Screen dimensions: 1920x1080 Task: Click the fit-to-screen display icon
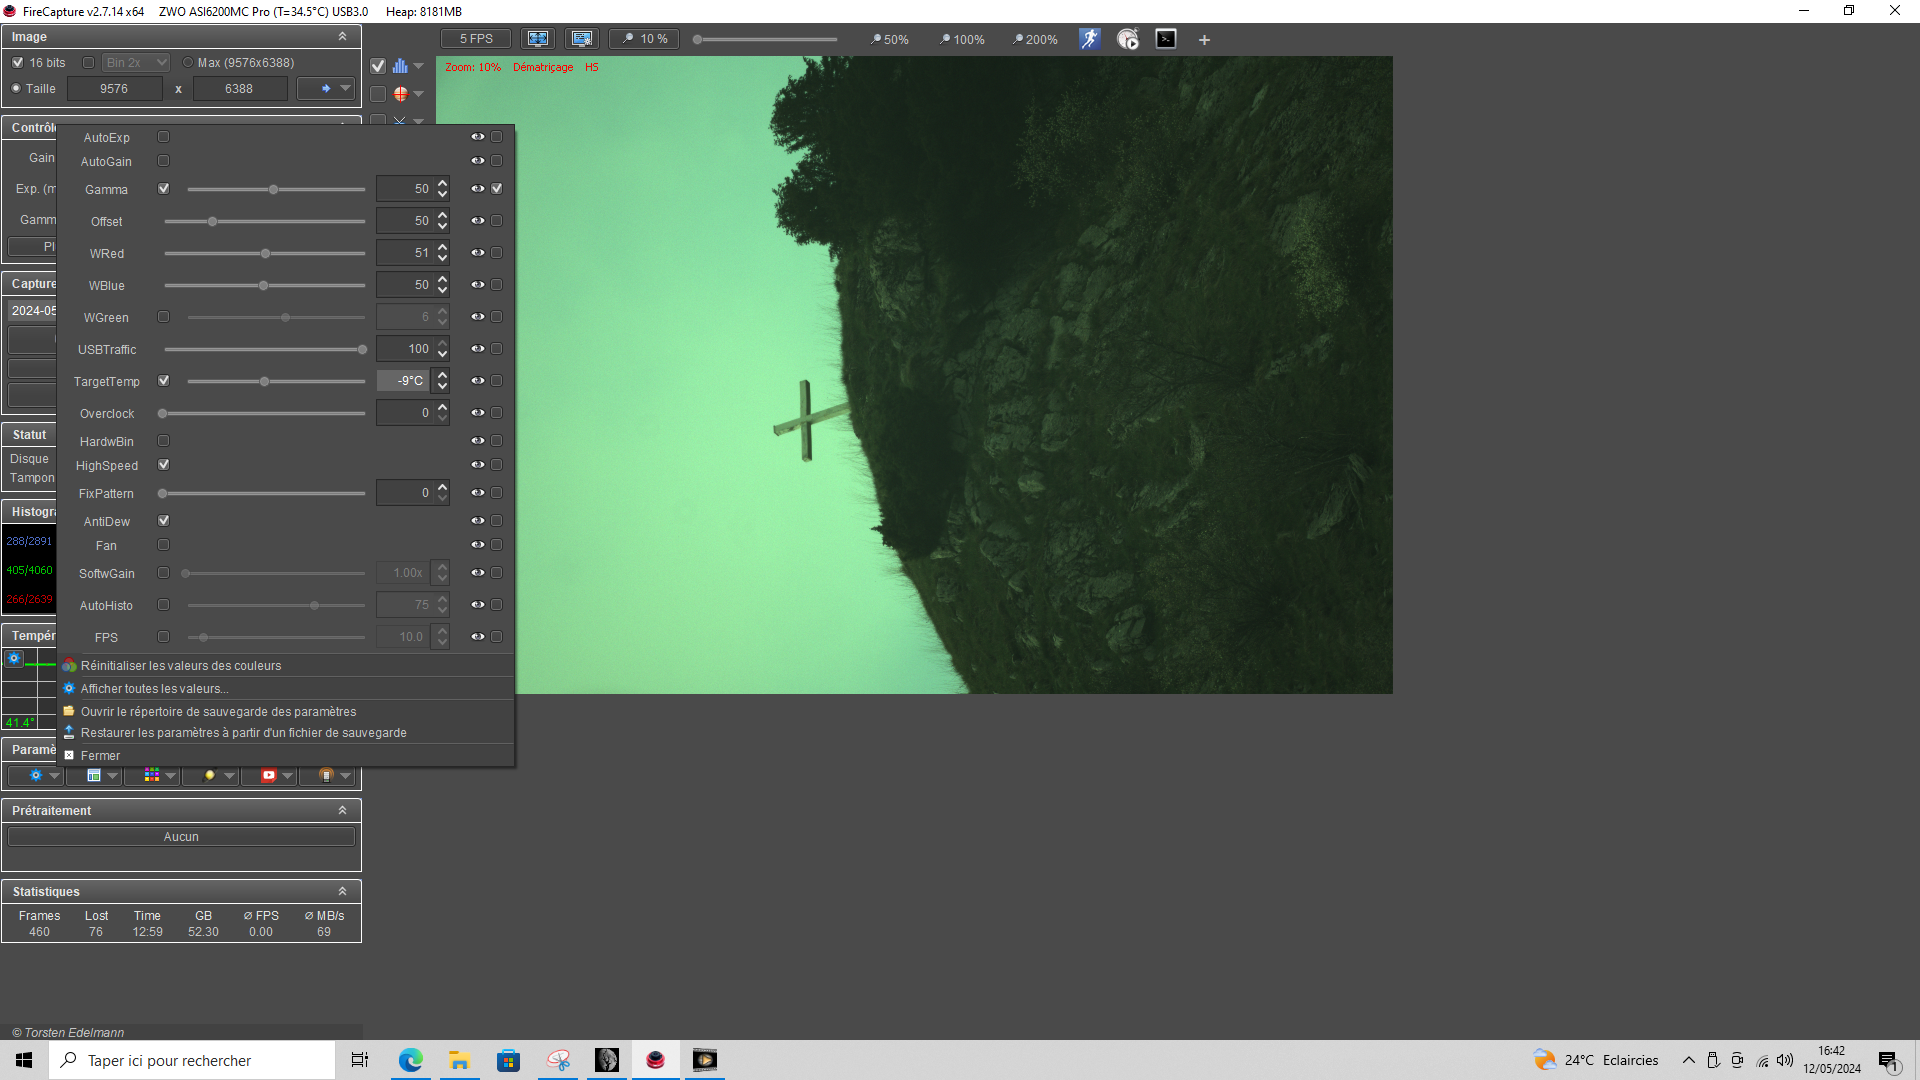coord(538,39)
